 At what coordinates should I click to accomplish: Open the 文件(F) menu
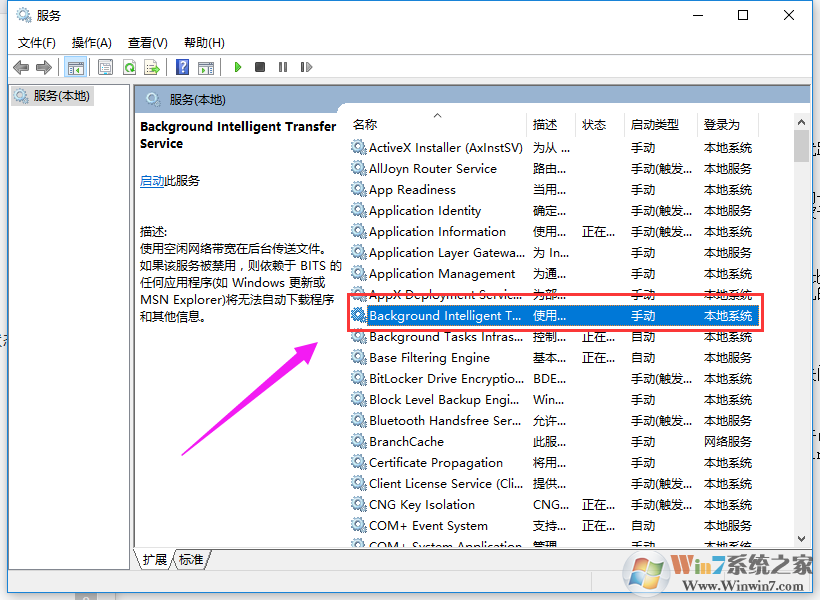click(37, 43)
